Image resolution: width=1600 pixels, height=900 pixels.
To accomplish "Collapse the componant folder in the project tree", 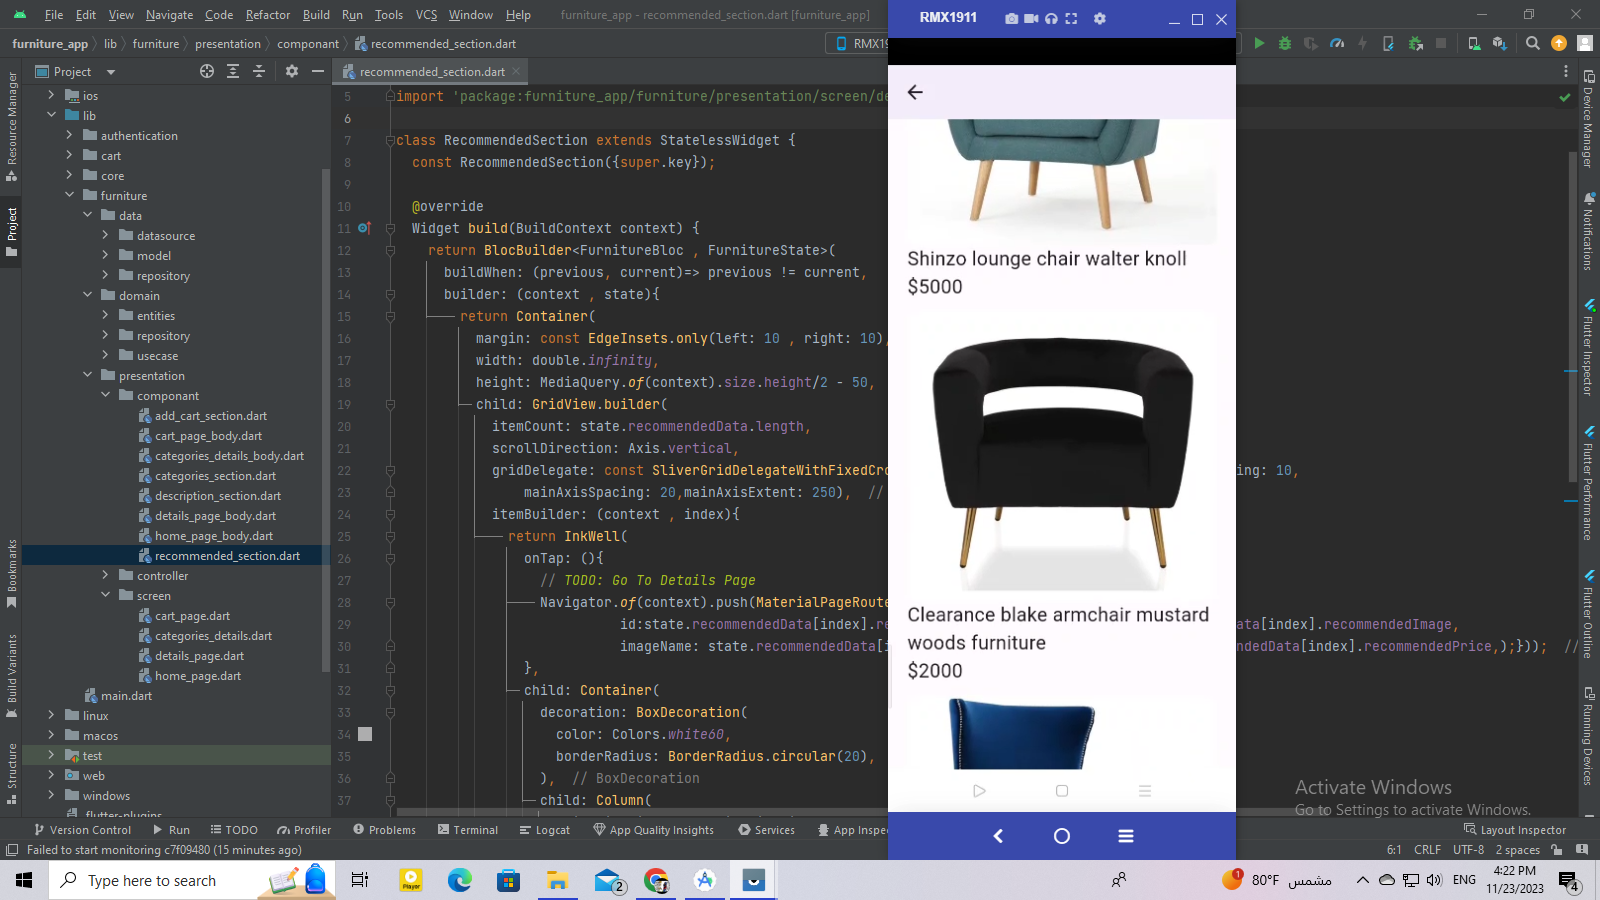I will click(x=104, y=395).
